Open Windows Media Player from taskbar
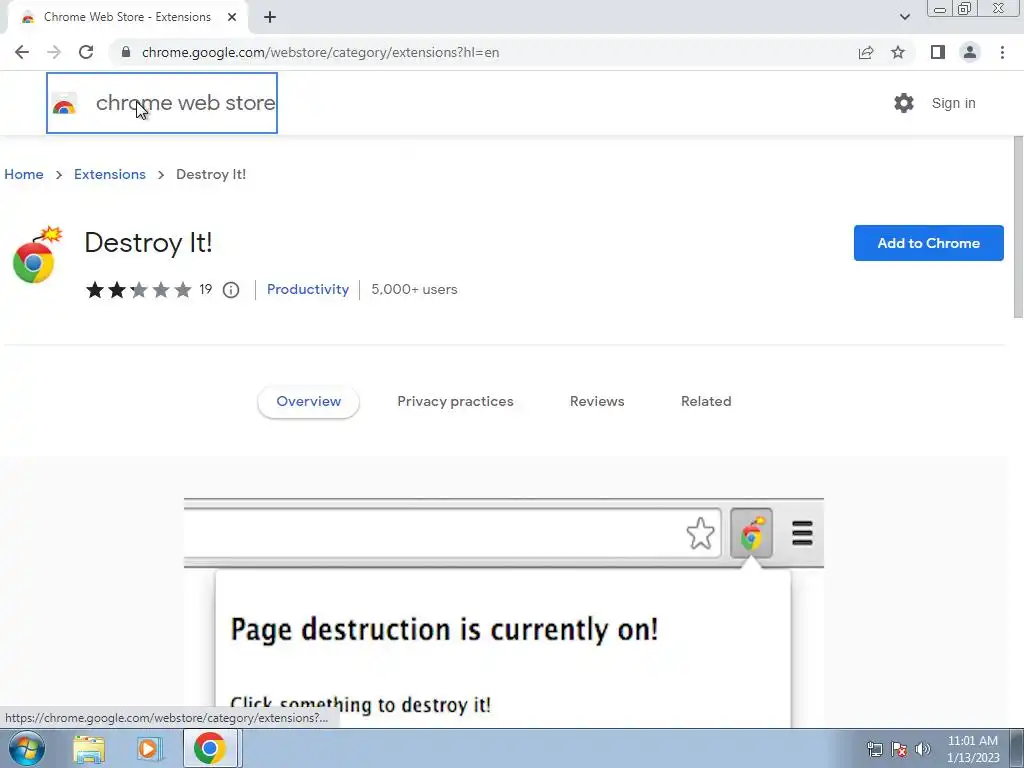Screen dimensions: 1024x768 149,748
